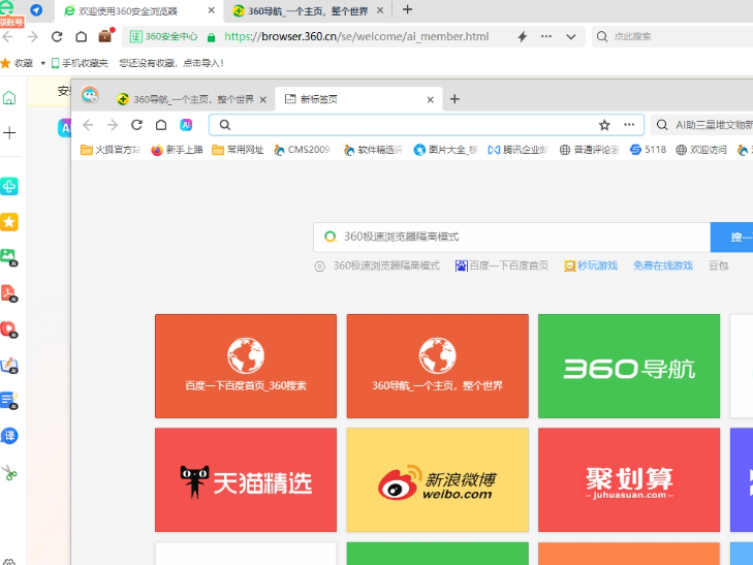Click the back arrow in the front window

(88, 125)
